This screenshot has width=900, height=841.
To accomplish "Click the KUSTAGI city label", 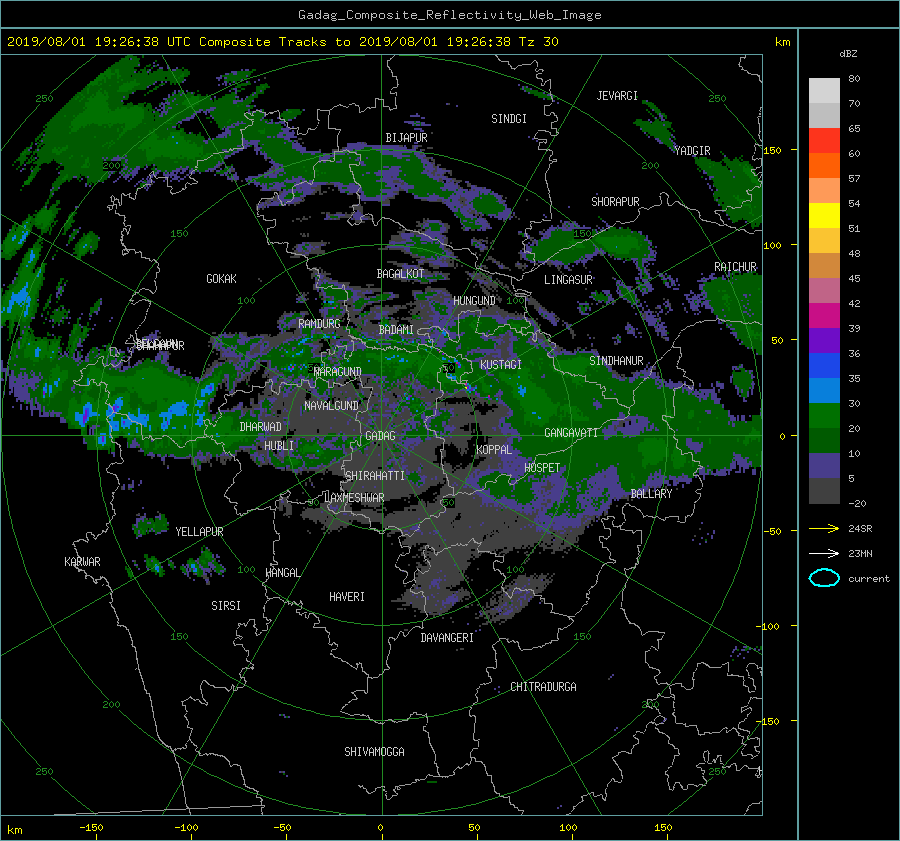I will point(501,365).
